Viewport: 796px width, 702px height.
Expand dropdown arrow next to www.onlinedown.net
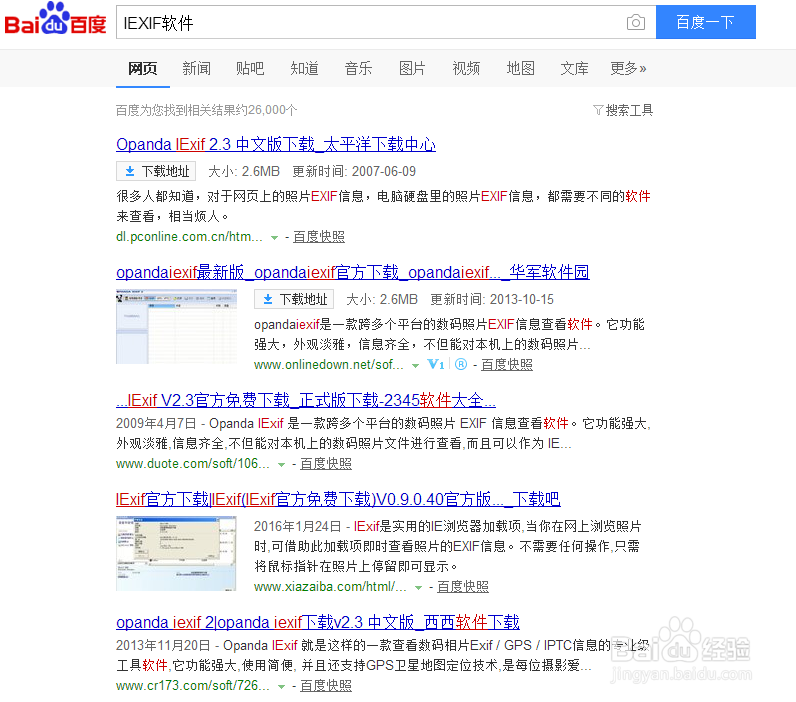point(415,365)
